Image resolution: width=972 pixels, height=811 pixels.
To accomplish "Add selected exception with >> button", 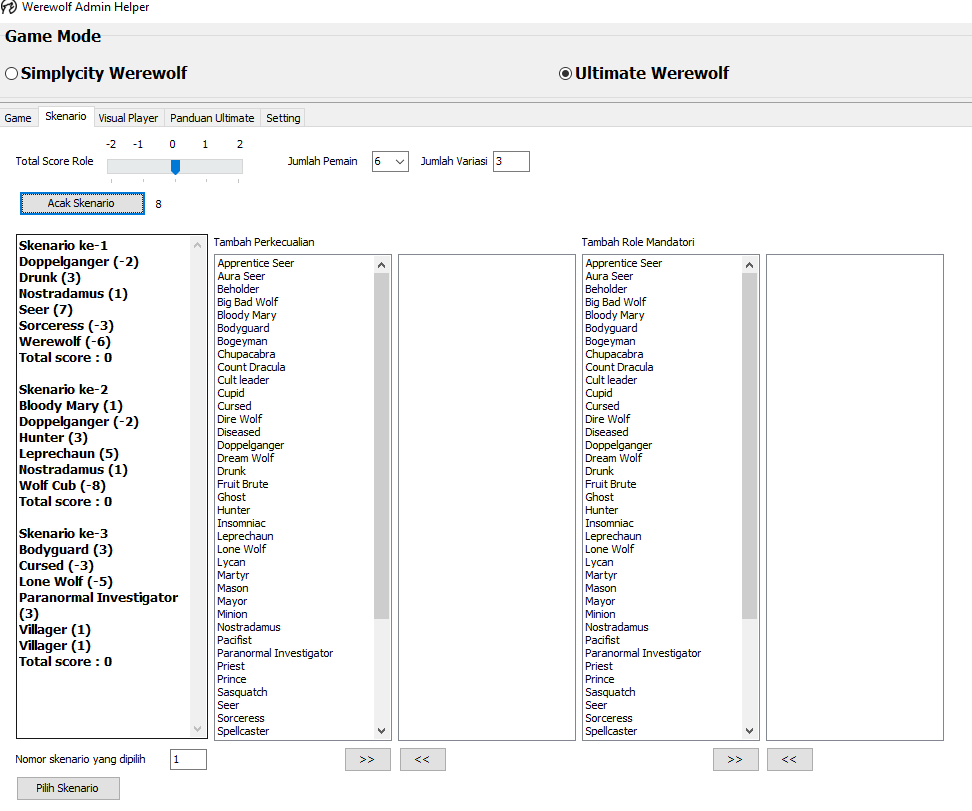I will 367,760.
